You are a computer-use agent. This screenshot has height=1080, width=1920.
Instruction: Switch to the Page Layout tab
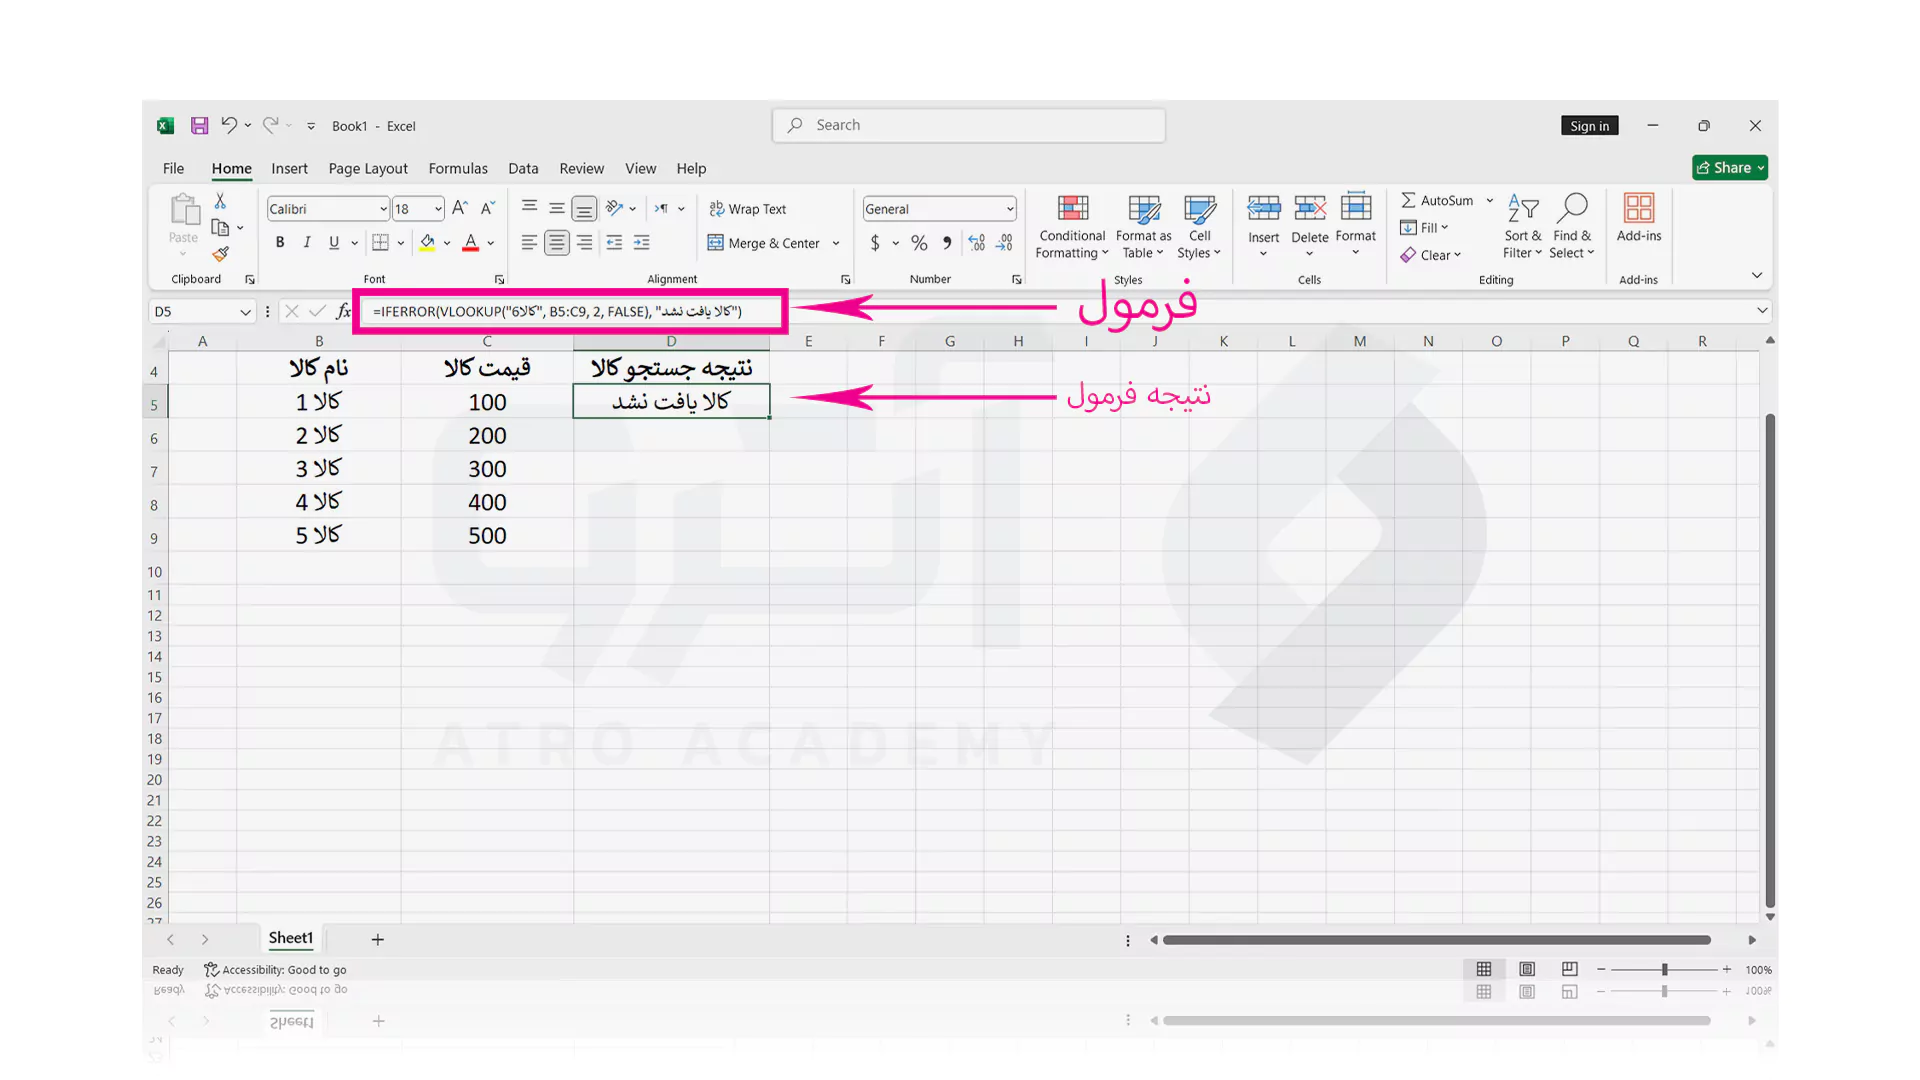[x=368, y=168]
